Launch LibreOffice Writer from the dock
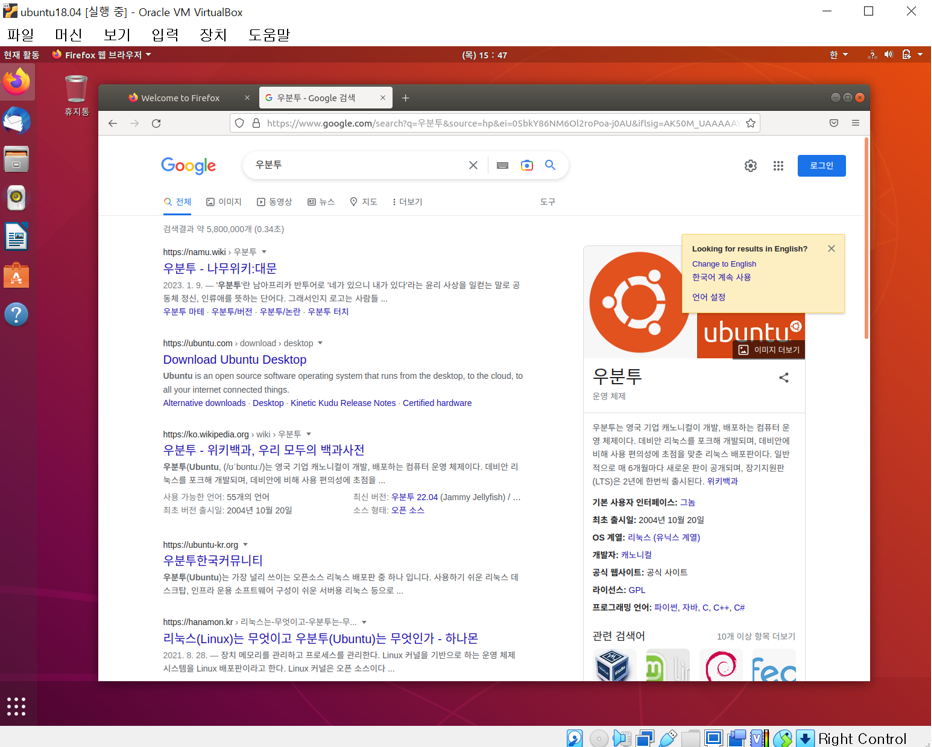The width and height of the screenshot is (932, 747). [17, 237]
